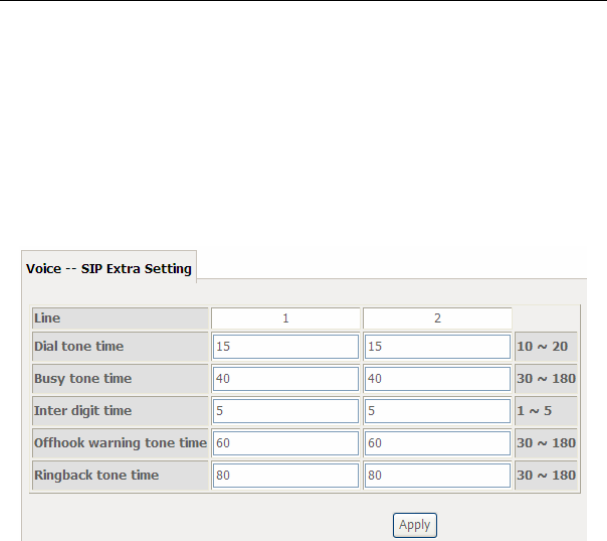The width and height of the screenshot is (607, 541).
Task: Click the Line 2 column header
Action: pyautogui.click(x=437, y=318)
